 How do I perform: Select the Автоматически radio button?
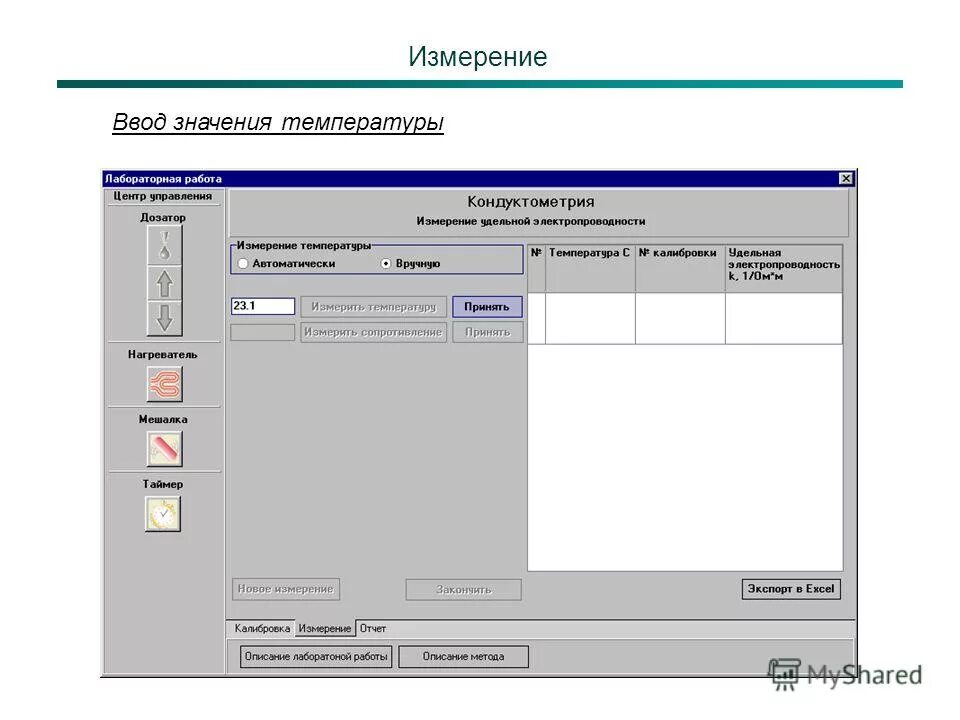[243, 263]
